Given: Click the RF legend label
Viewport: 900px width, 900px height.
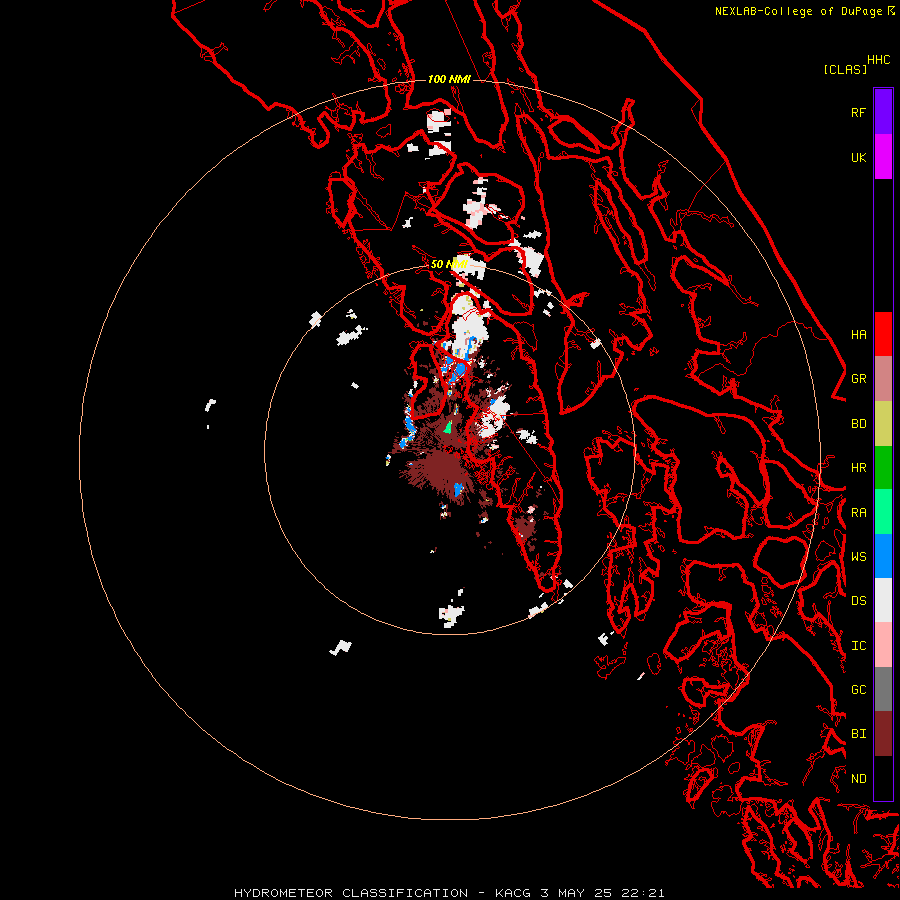Looking at the screenshot, I should point(858,112).
